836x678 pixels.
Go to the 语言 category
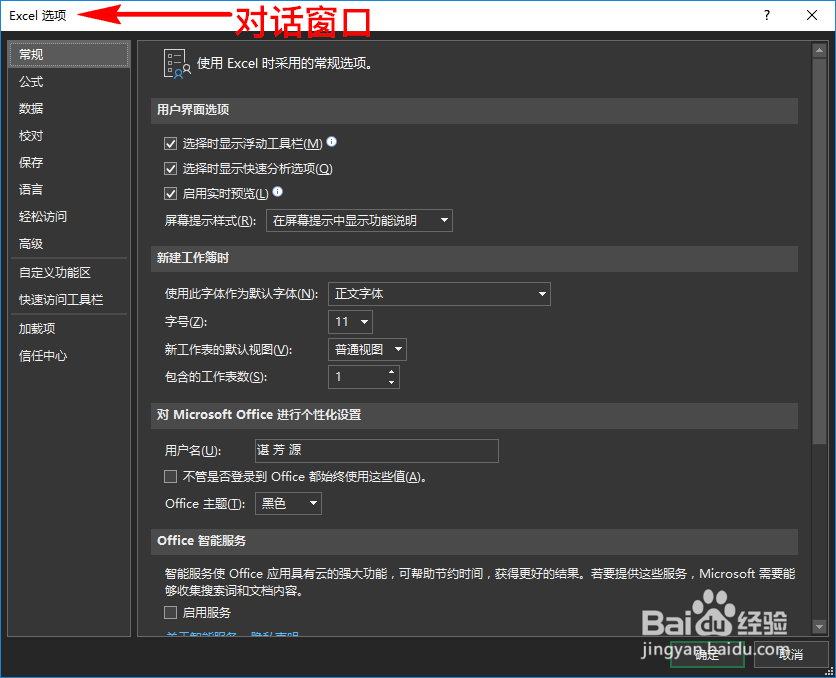(69, 189)
